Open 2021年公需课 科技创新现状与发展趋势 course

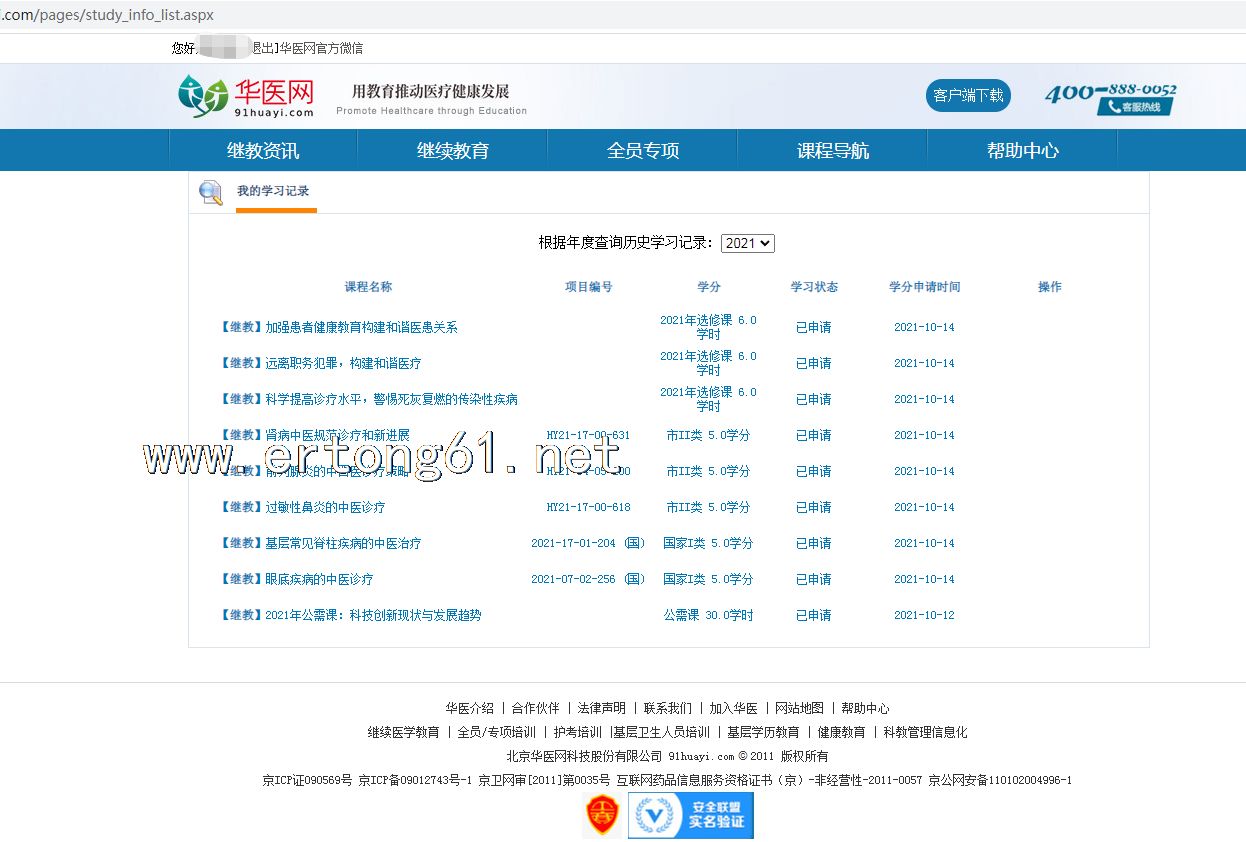[372, 615]
